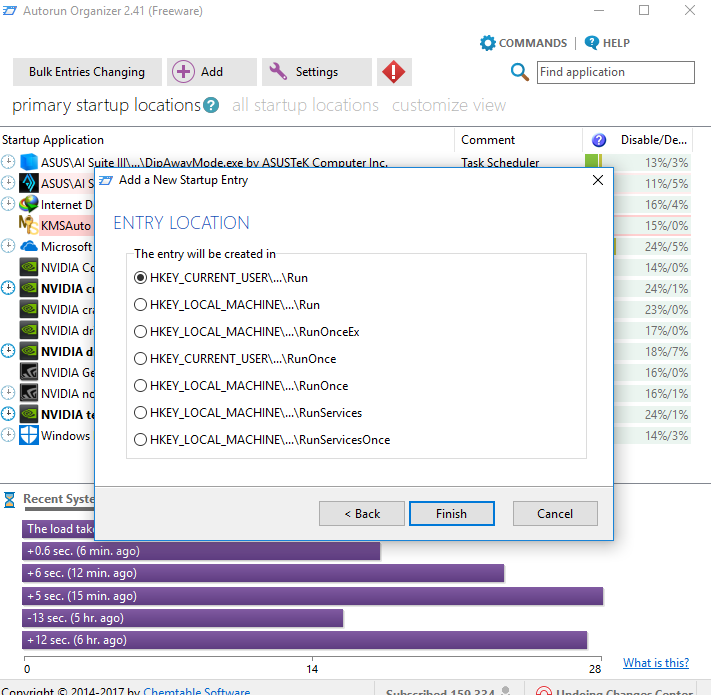Viewport: 711px width, 695px height.
Task: Click the +6 sec. (12 min. ago) bar
Action: click(x=263, y=573)
